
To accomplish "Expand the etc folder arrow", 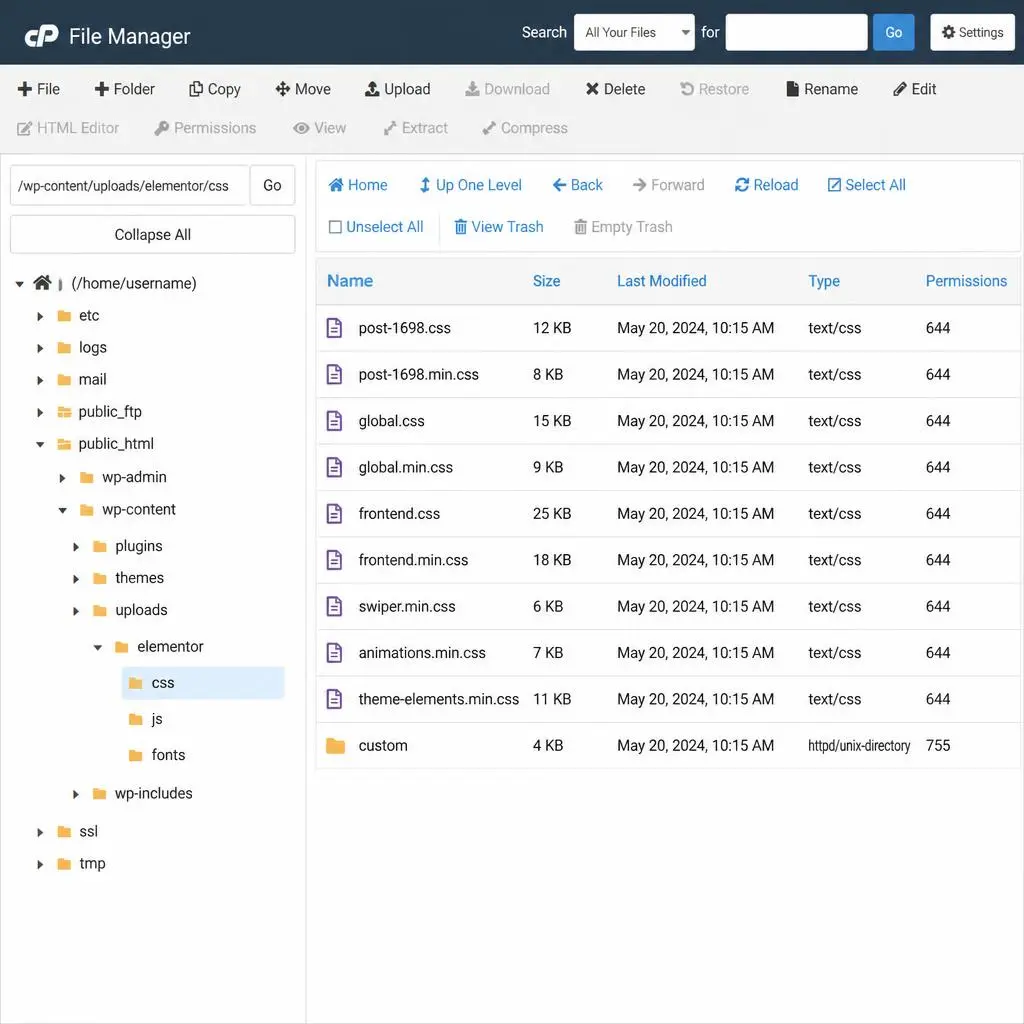I will [x=40, y=316].
